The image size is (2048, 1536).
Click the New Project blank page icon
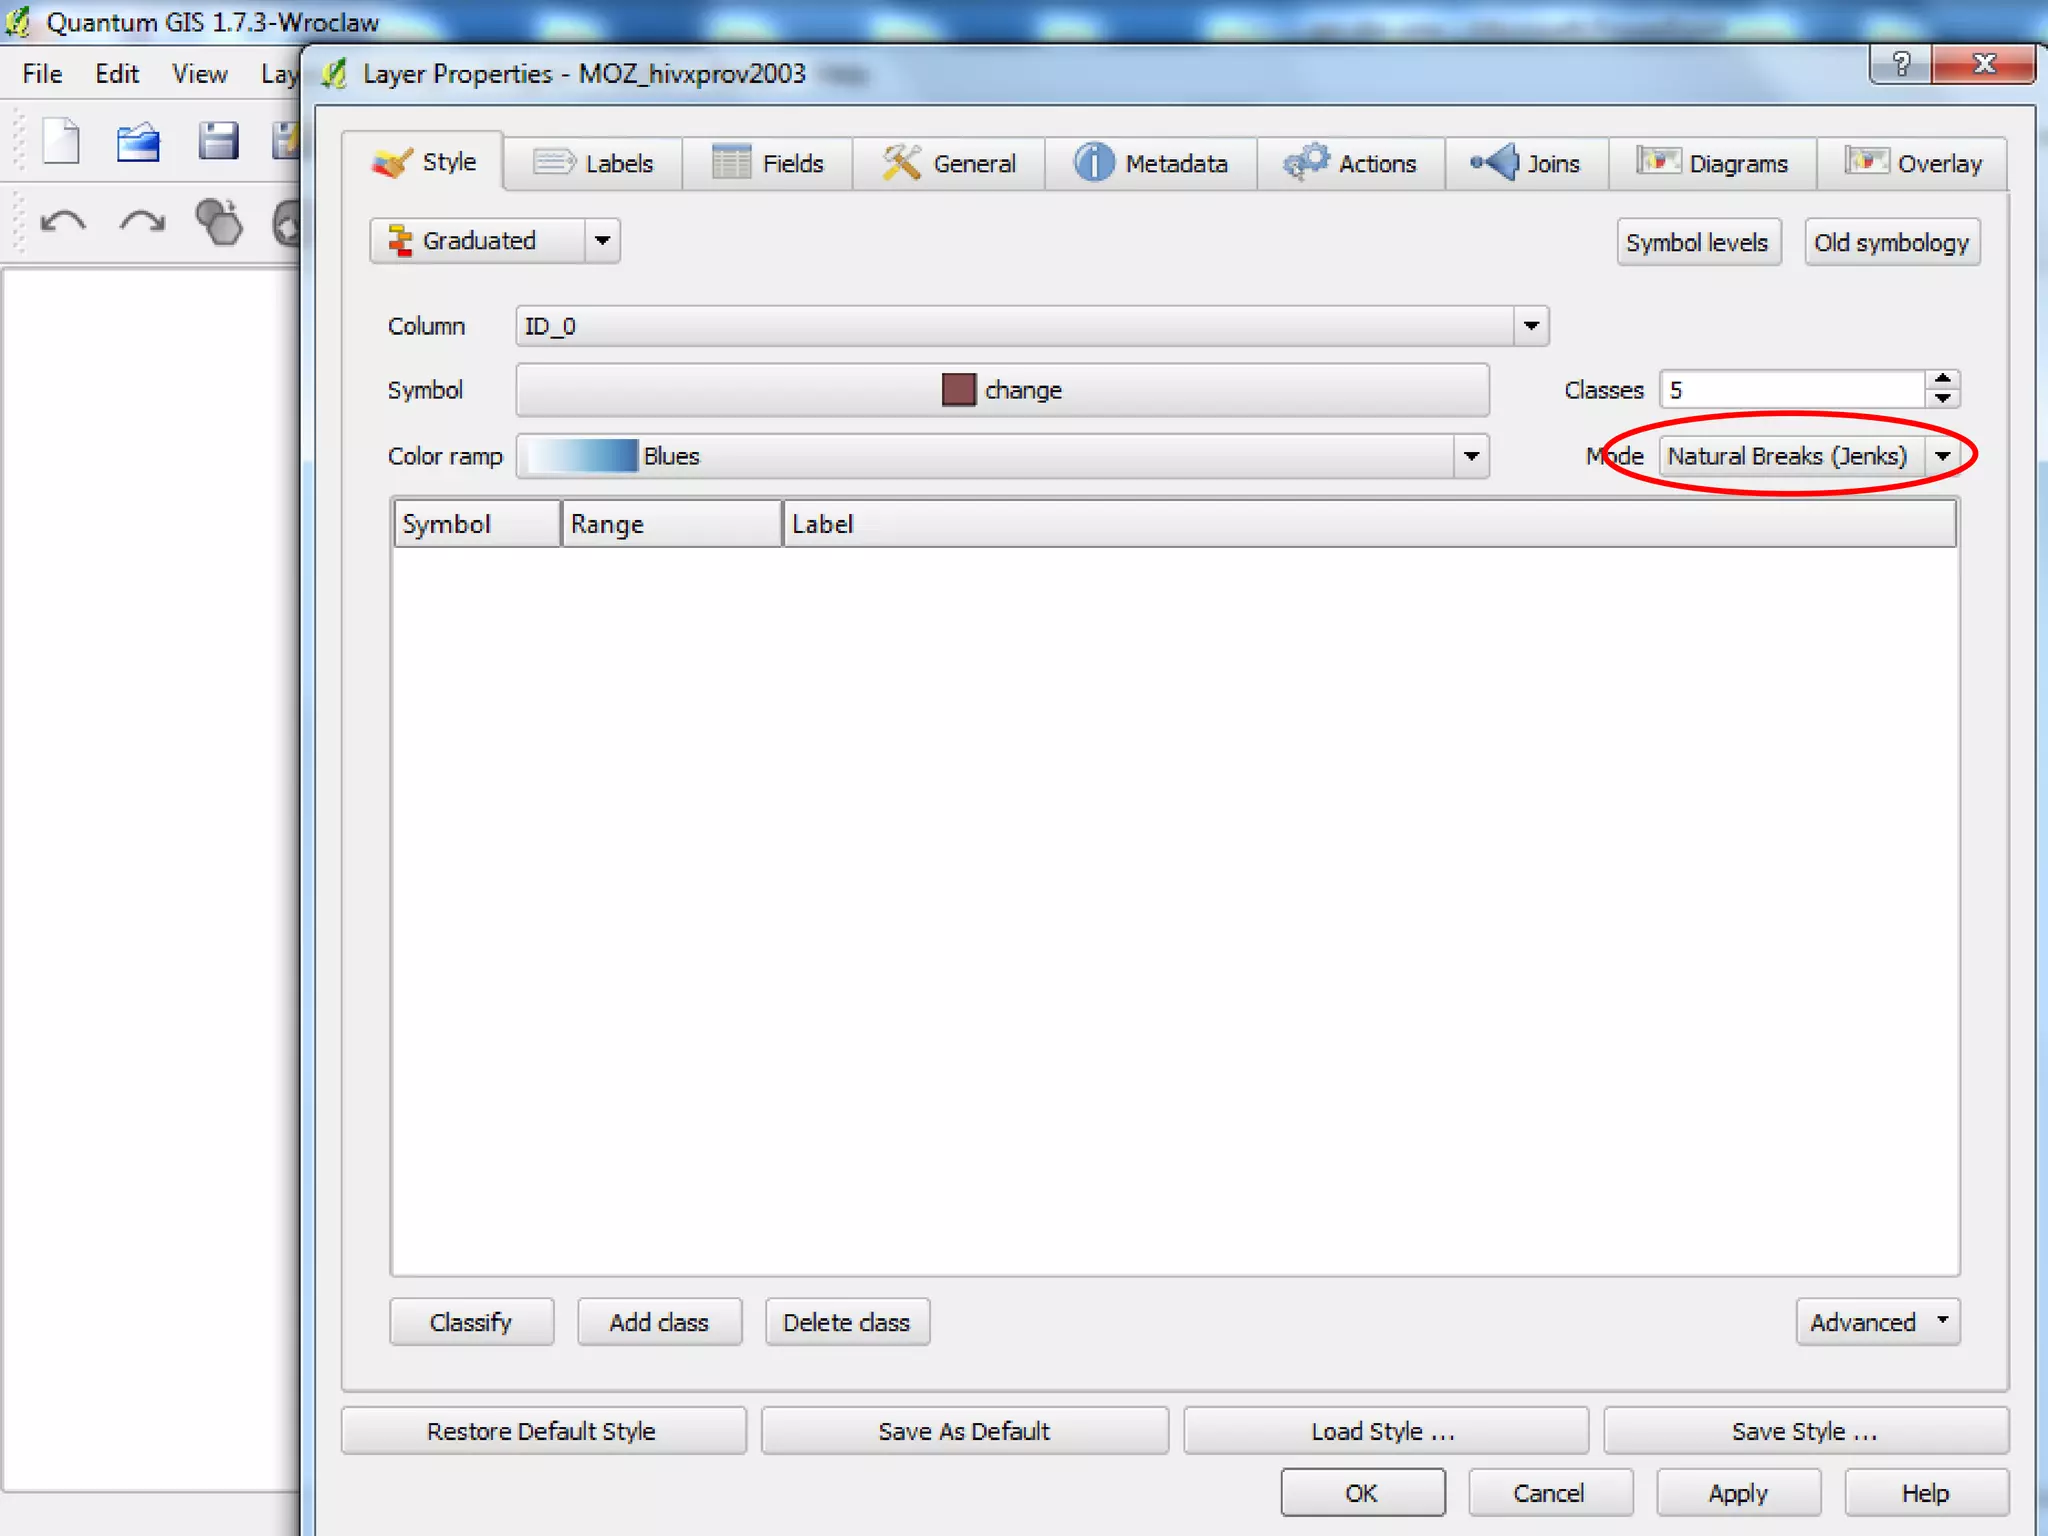click(x=61, y=141)
